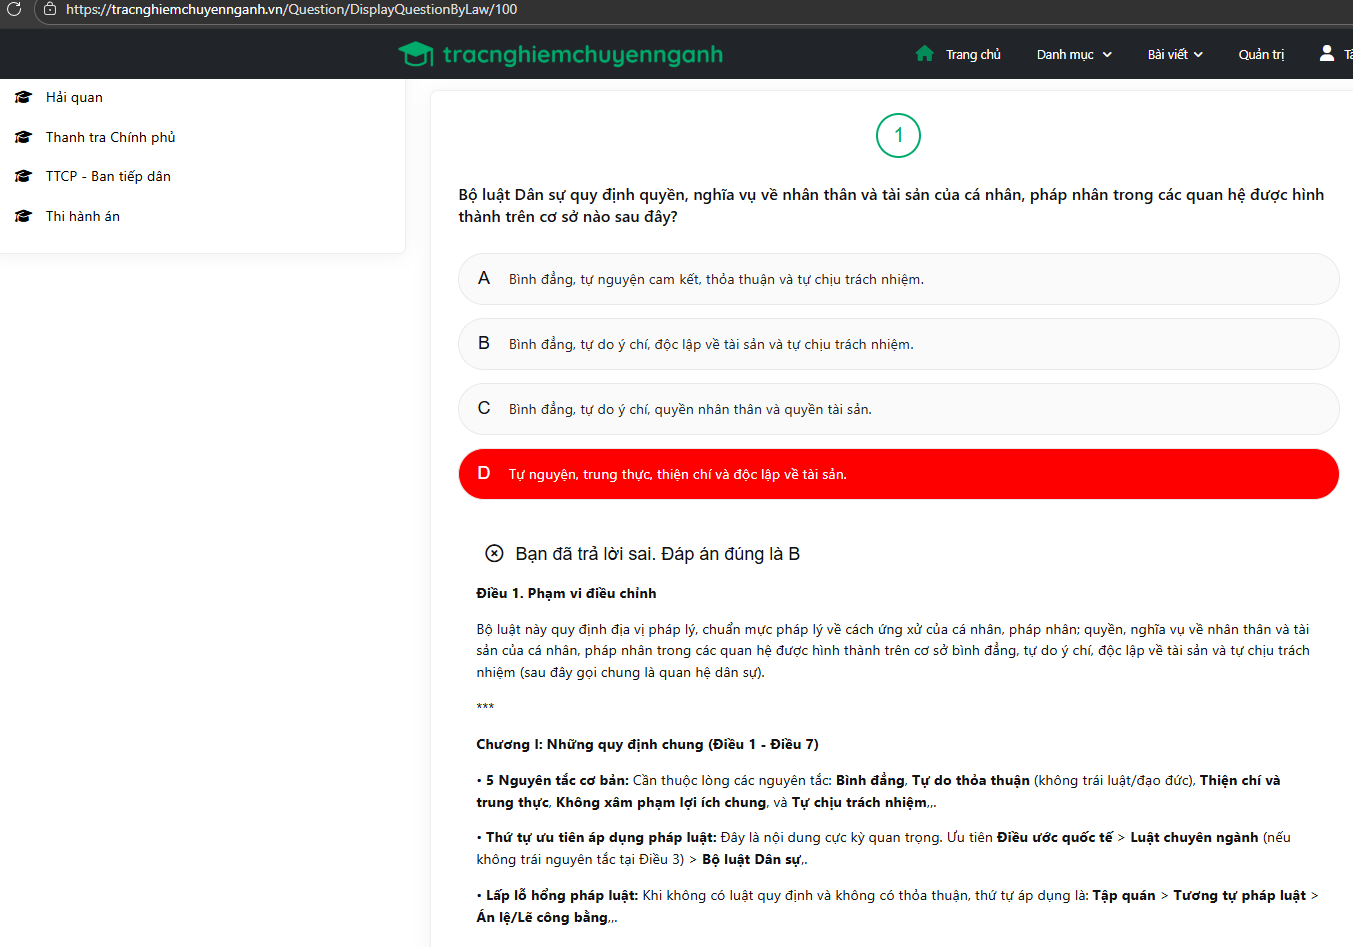Open TTCP - Ban tiếp dân category
This screenshot has width=1353, height=947.
coord(108,176)
